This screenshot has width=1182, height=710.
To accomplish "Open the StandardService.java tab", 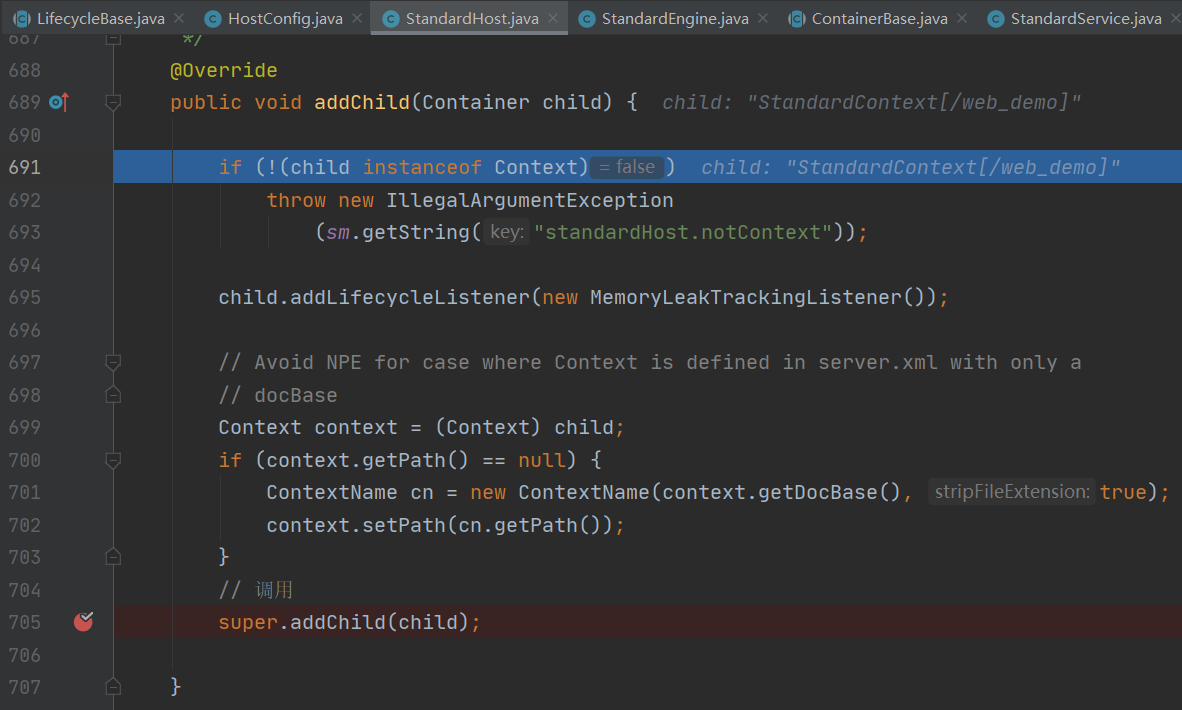I will click(1086, 18).
